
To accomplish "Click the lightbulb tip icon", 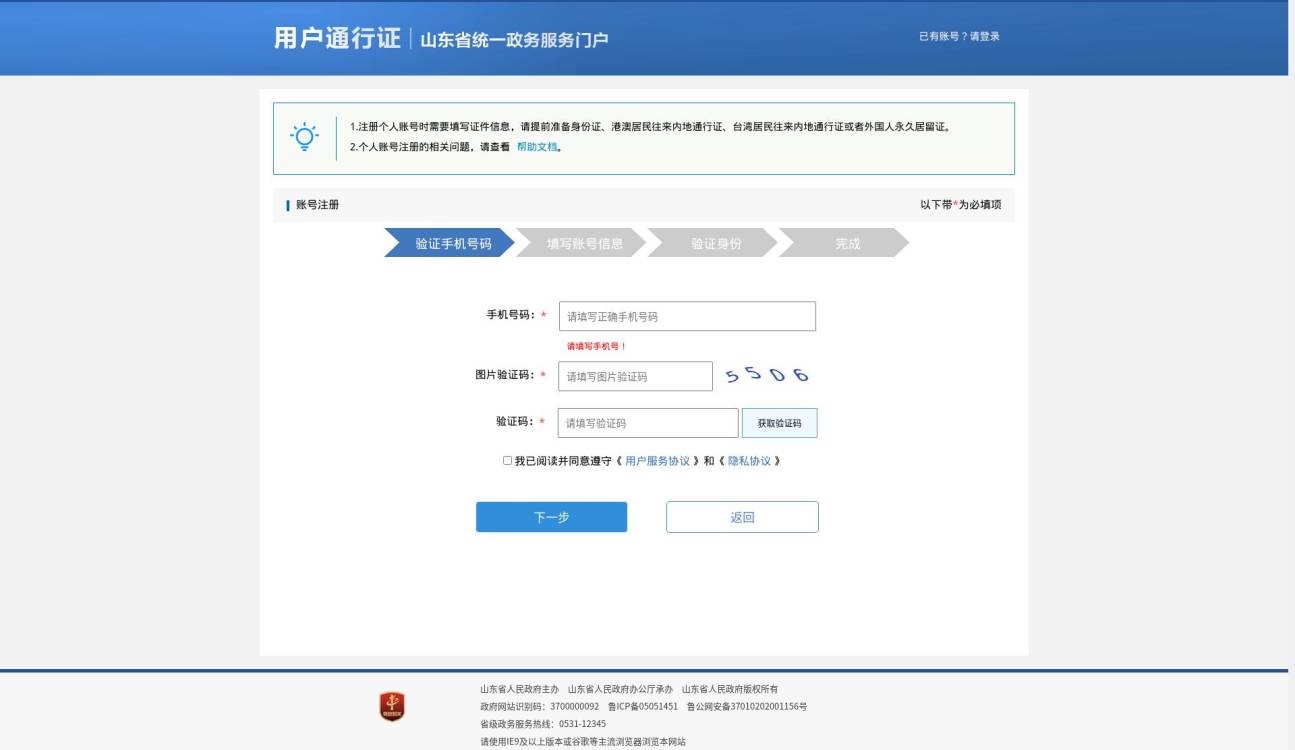I will (x=305, y=134).
